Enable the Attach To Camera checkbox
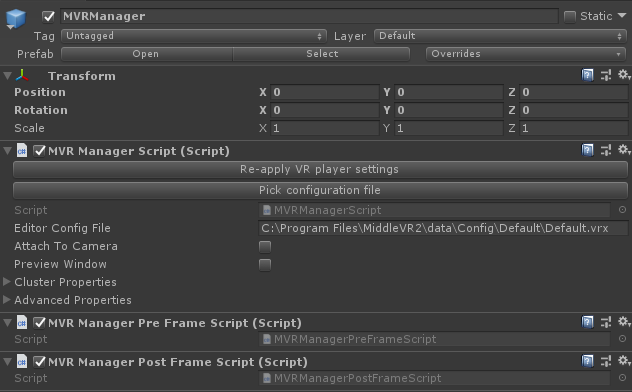The height and width of the screenshot is (392, 632). pos(265,246)
